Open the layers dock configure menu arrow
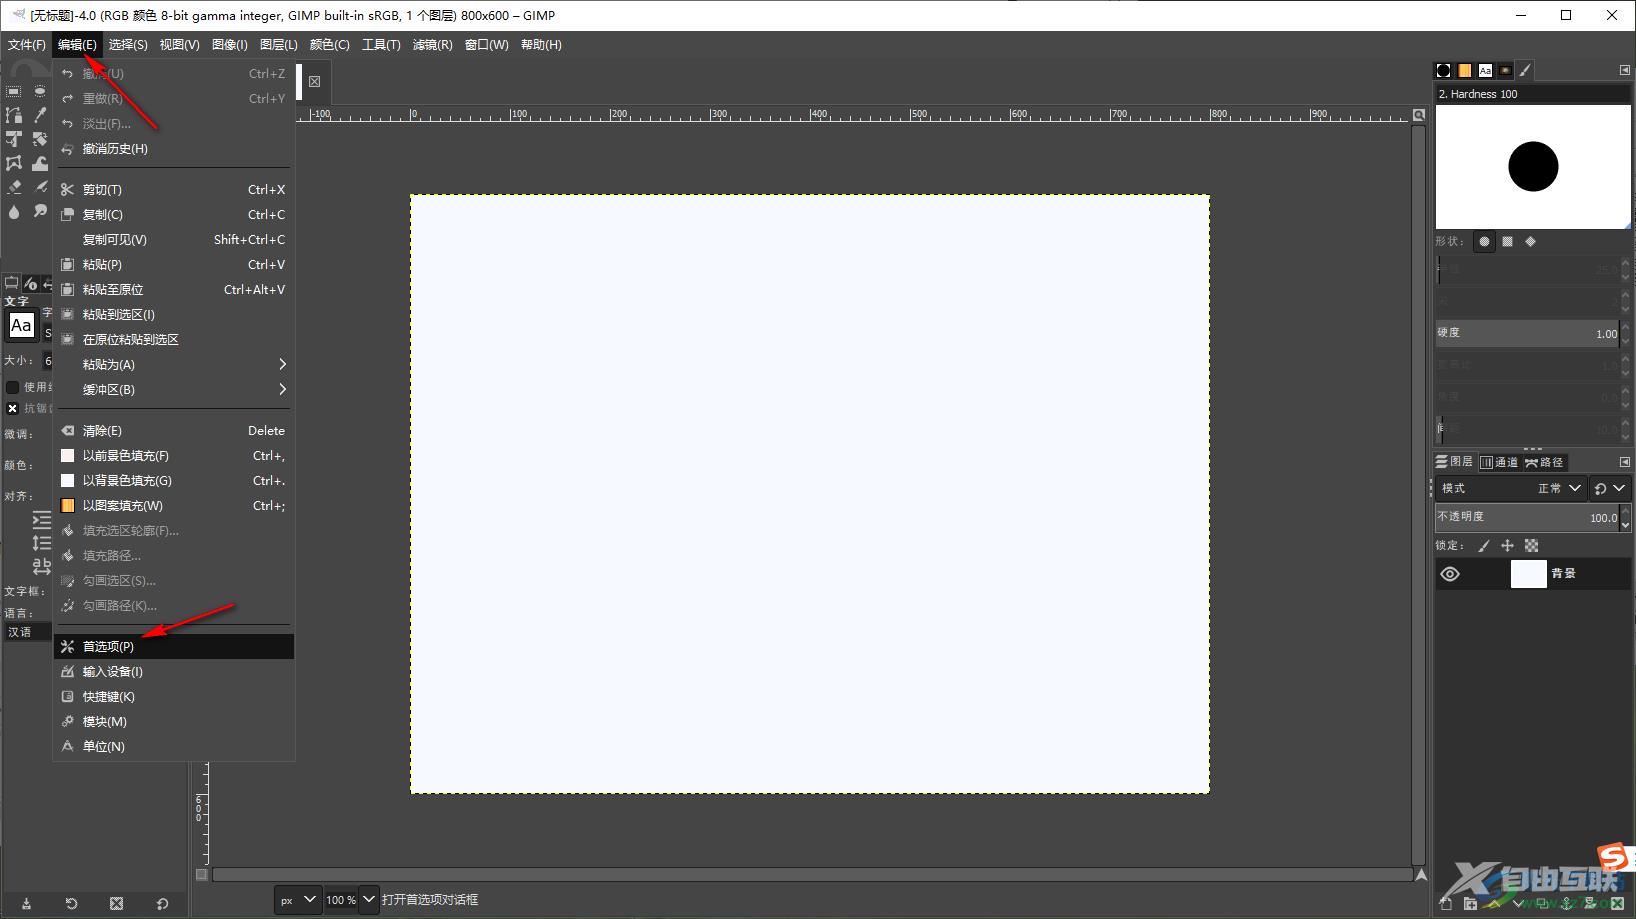Image resolution: width=1636 pixels, height=919 pixels. pyautogui.click(x=1624, y=462)
